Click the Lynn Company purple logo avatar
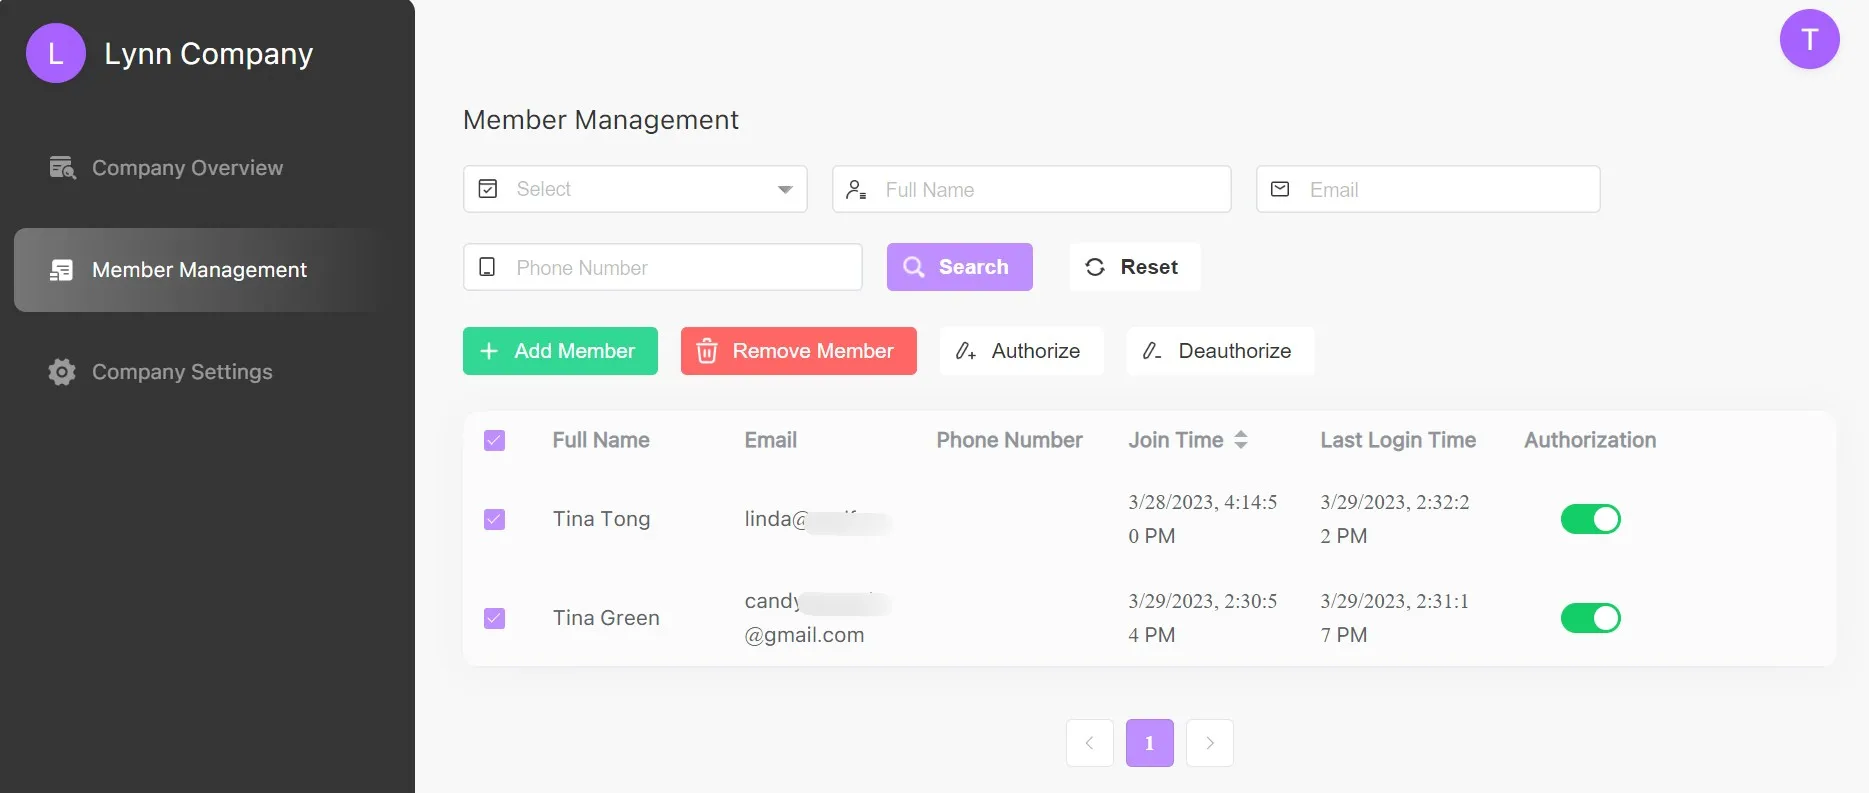The width and height of the screenshot is (1869, 793). [x=55, y=53]
